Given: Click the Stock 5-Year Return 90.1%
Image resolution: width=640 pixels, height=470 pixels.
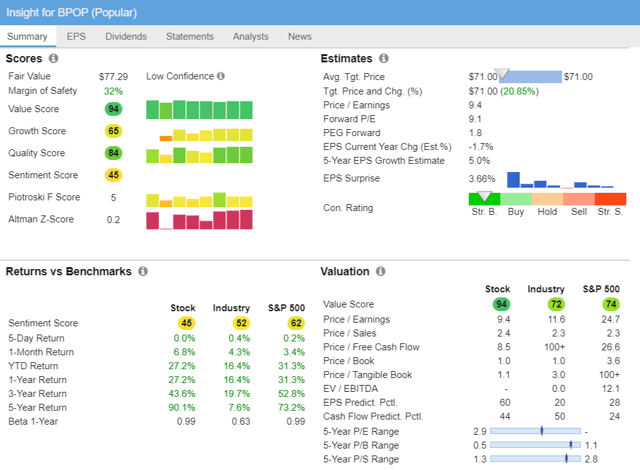Looking at the screenshot, I should pyautogui.click(x=182, y=408).
